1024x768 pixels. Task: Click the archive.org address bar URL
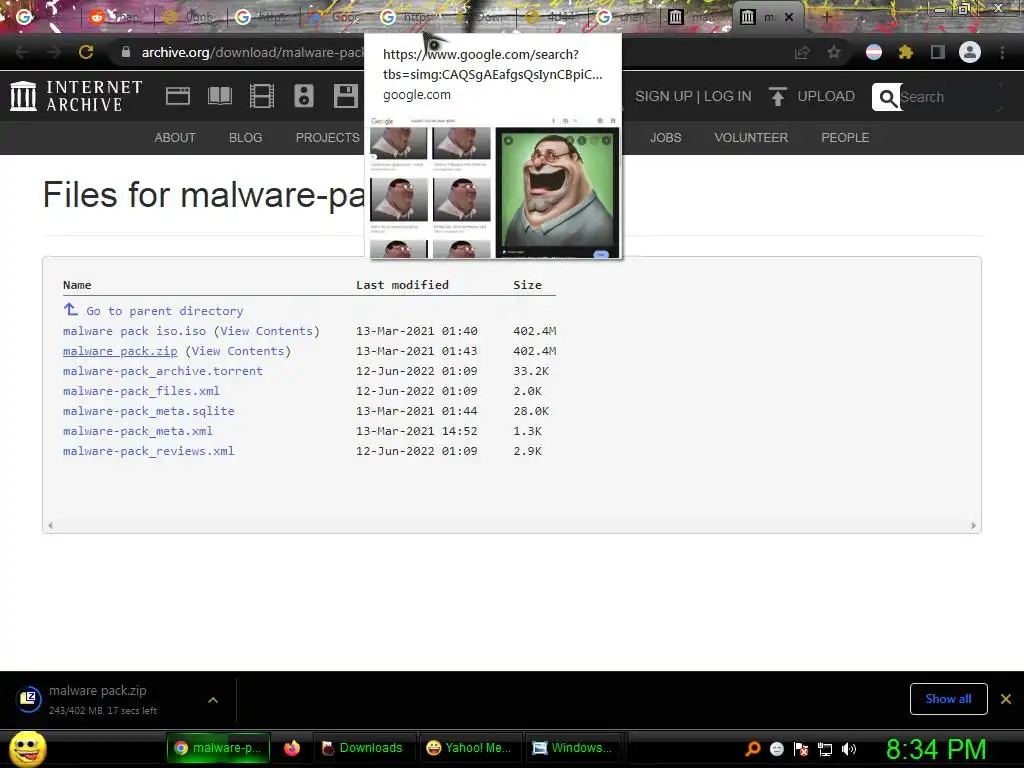[x=251, y=52]
